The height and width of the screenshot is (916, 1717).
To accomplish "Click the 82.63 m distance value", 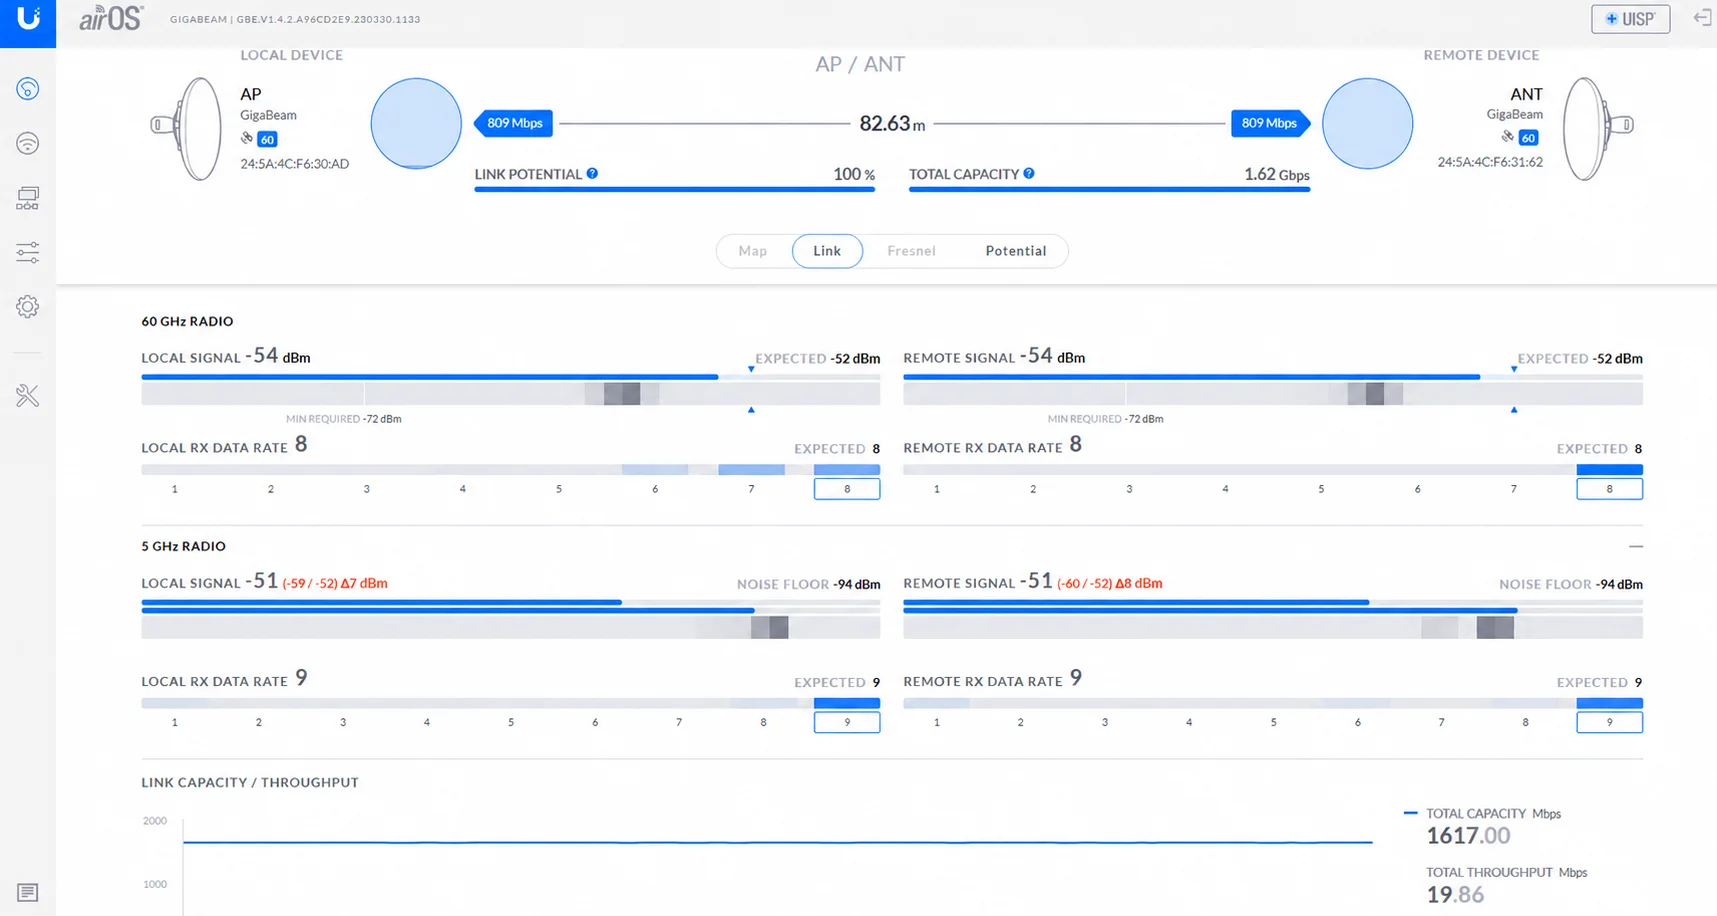I will pos(892,124).
